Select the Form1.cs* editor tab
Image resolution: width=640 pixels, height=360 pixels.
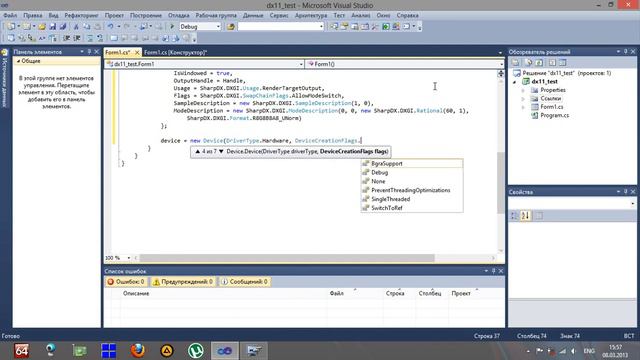[x=118, y=52]
